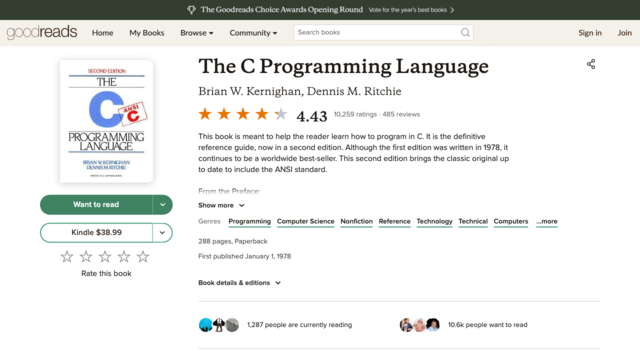Click the Want to read button
This screenshot has height=360, width=640.
(96, 204)
